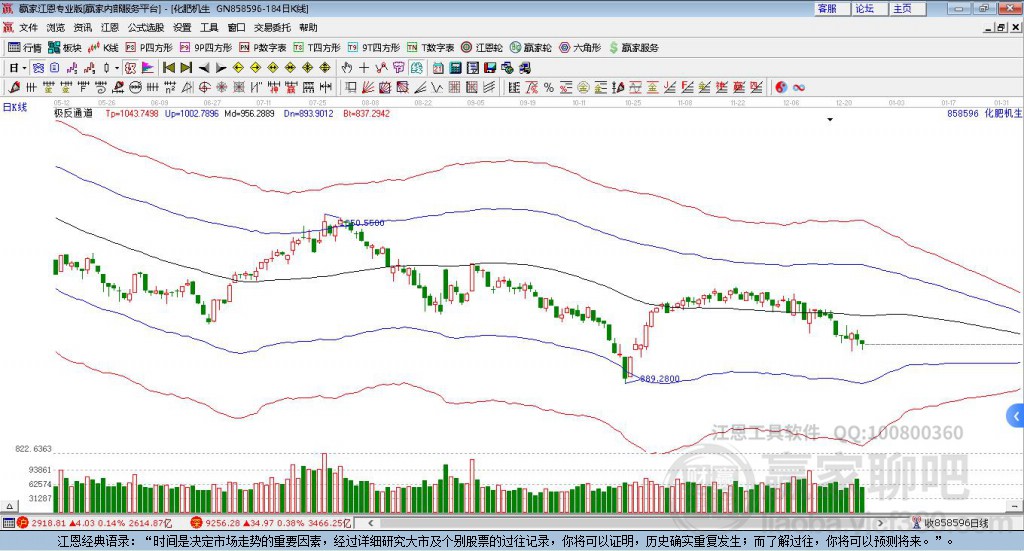
Task: Open the 交易委托 menu
Action: point(272,27)
